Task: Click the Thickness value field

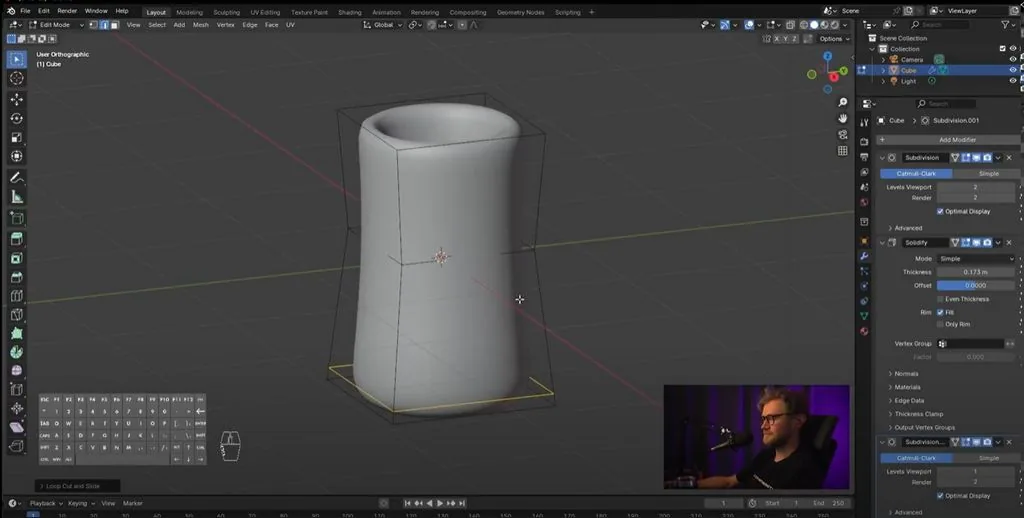Action: (976, 272)
